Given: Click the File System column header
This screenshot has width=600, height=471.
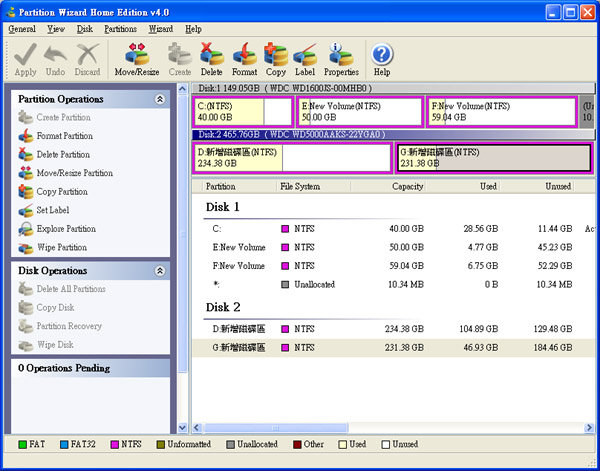Looking at the screenshot, I should pos(313,187).
